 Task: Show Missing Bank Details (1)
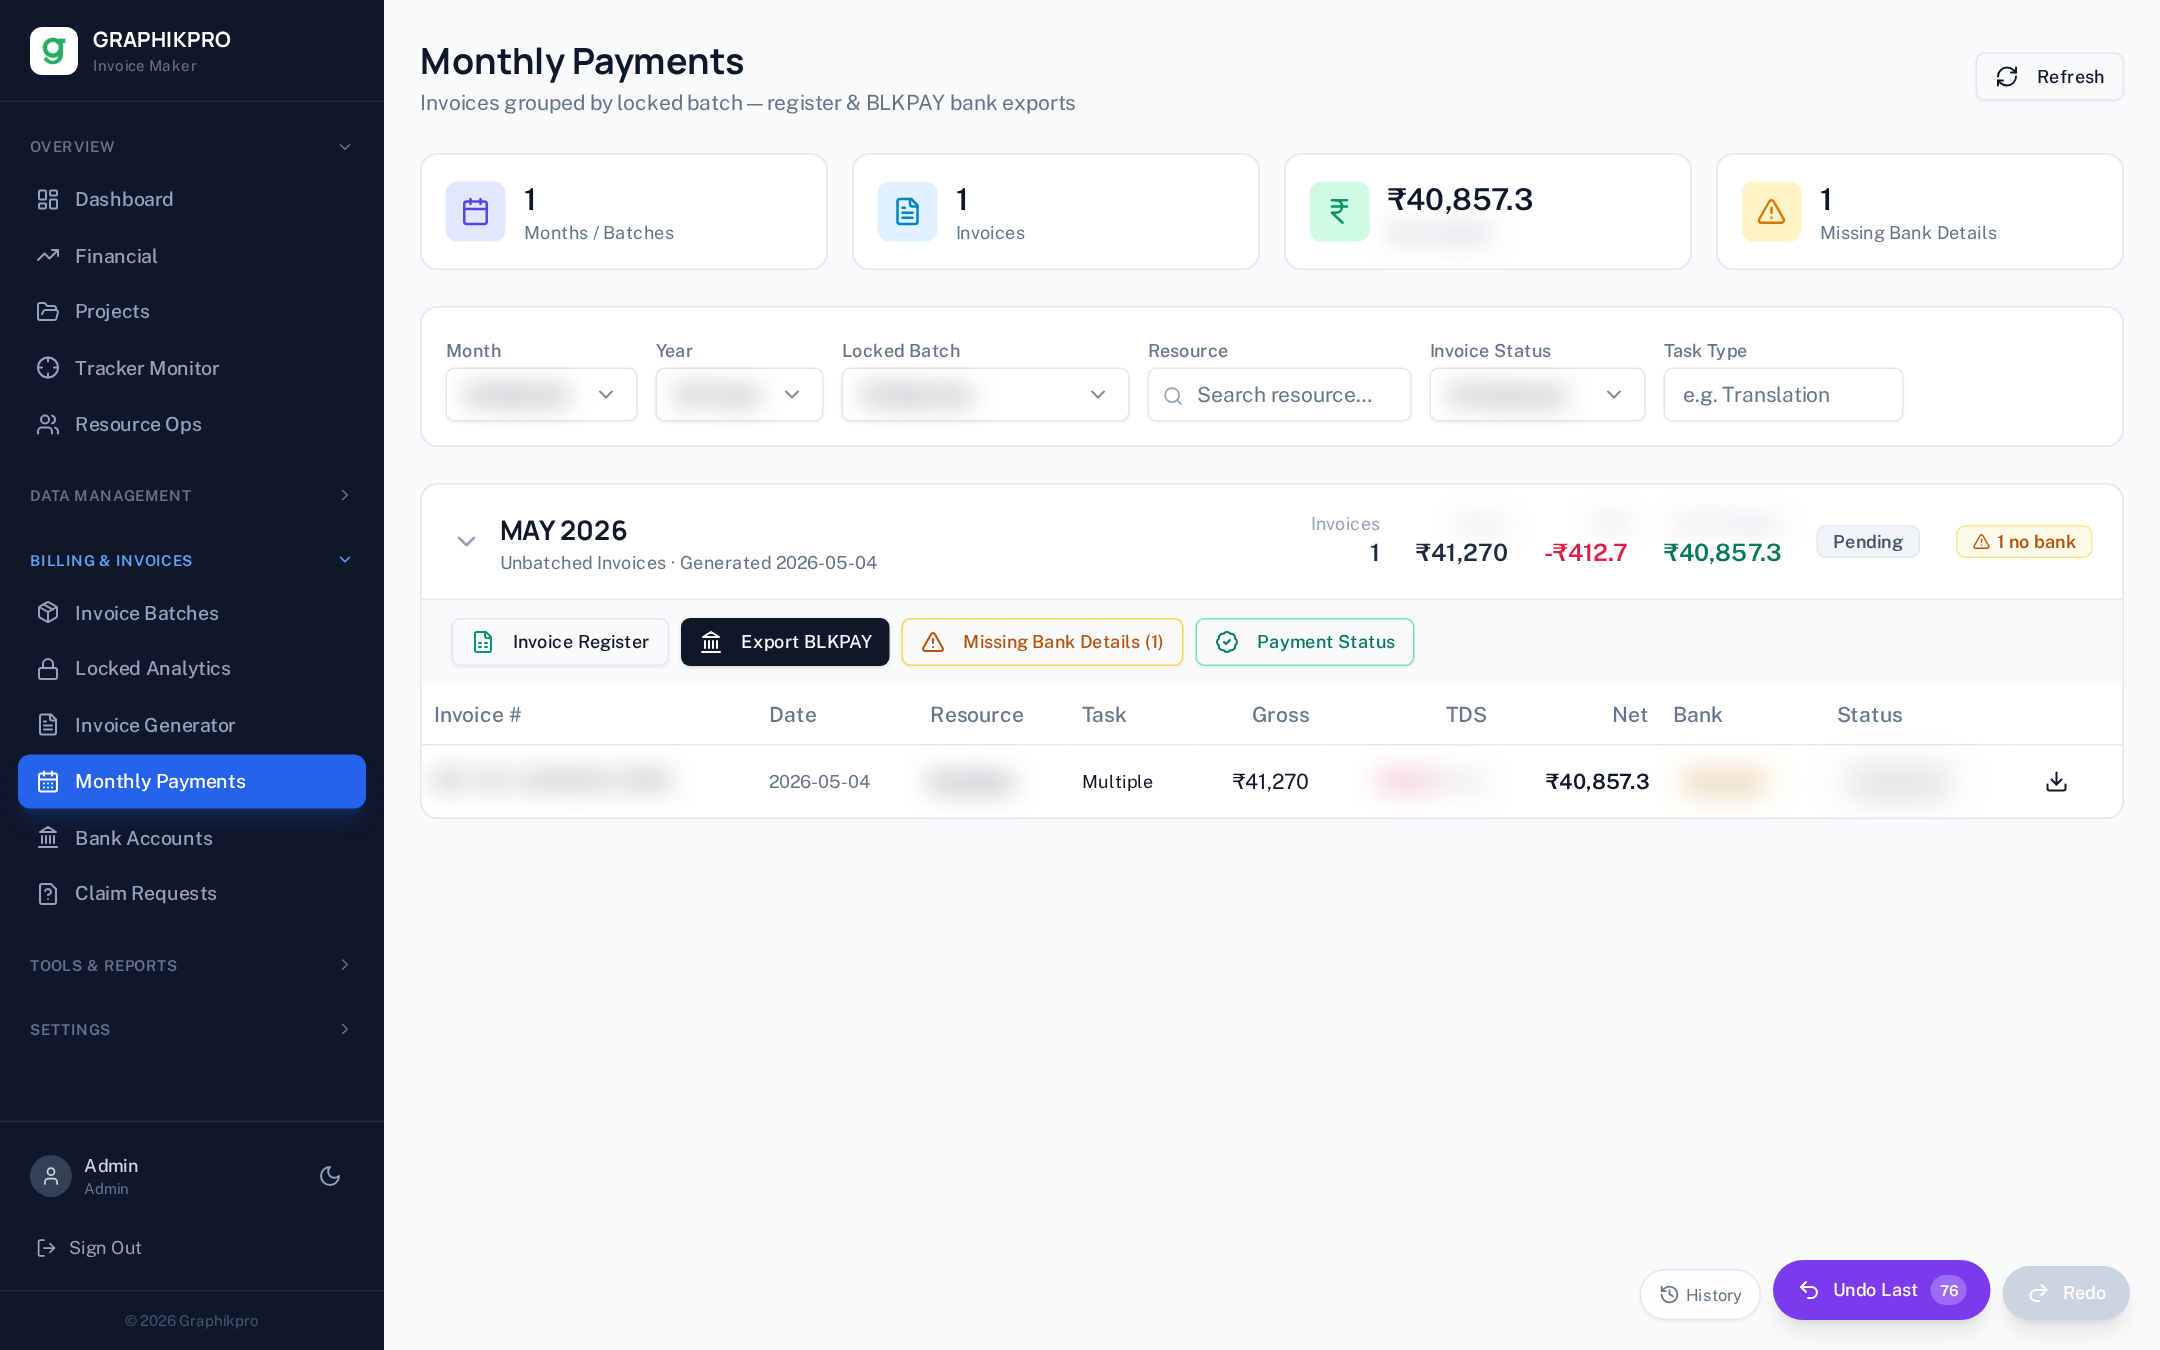pos(1042,642)
